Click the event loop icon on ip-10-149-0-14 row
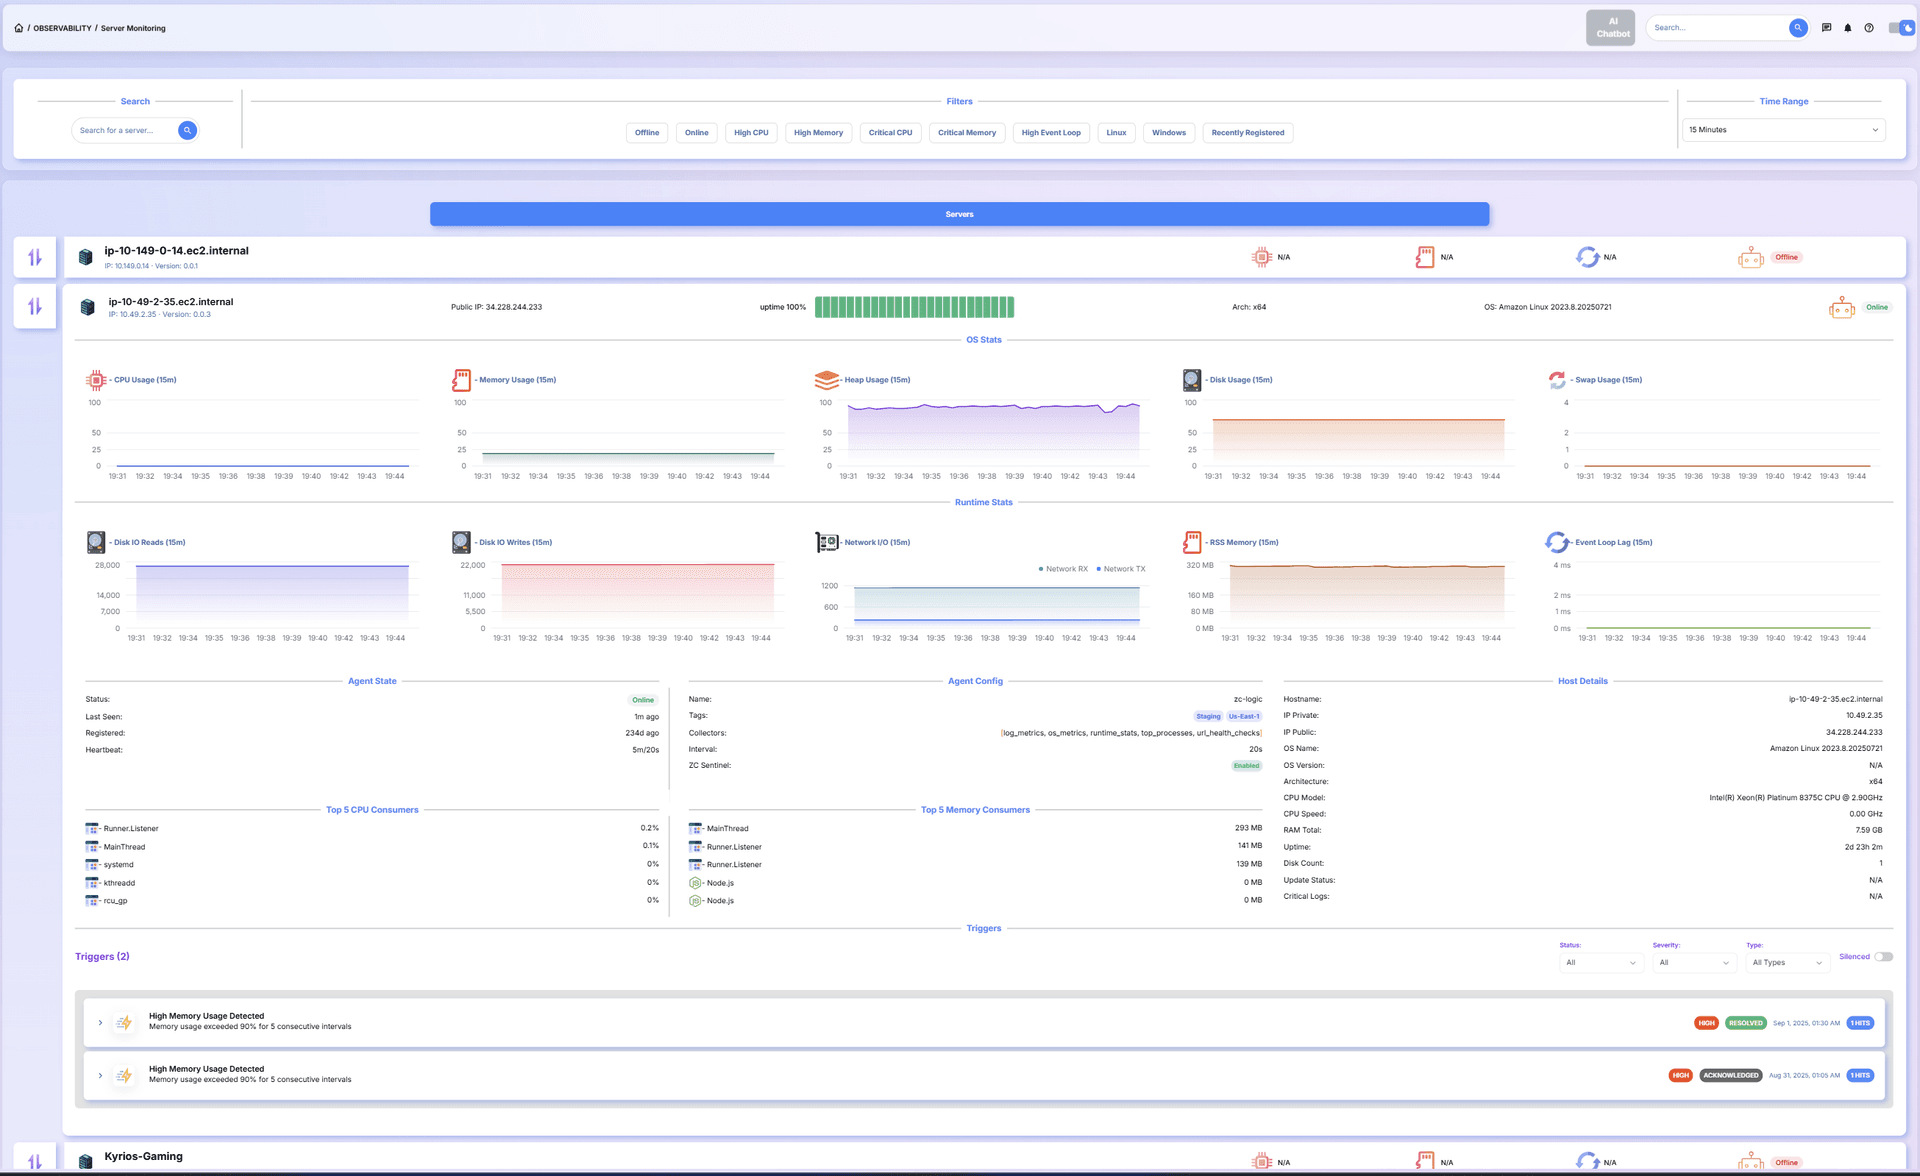The height and width of the screenshot is (1176, 1920). [1587, 257]
